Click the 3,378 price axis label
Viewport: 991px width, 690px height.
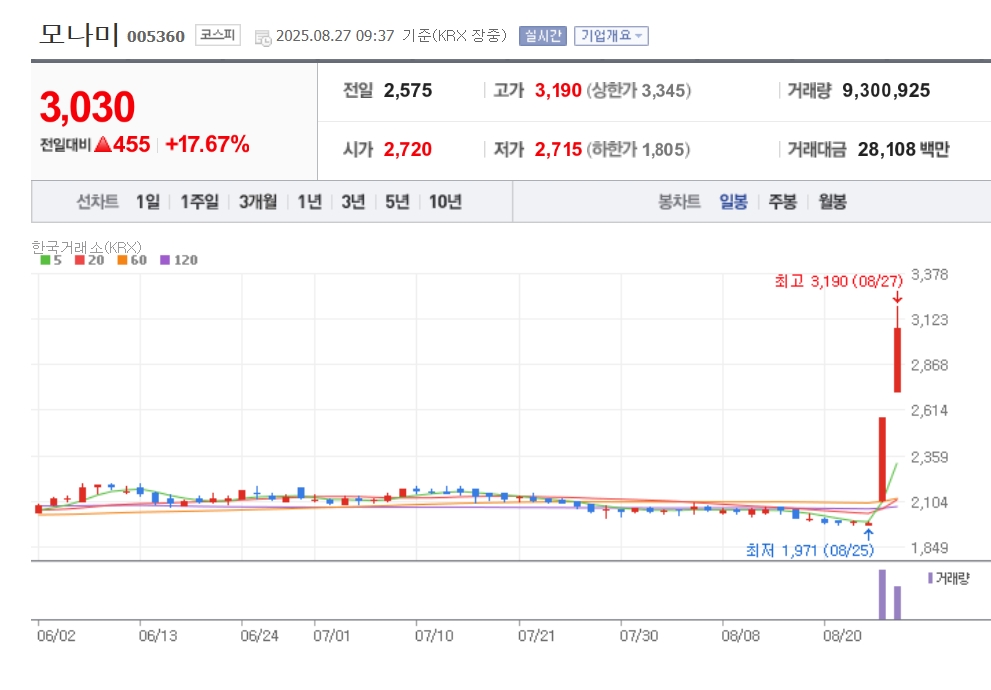(929, 275)
